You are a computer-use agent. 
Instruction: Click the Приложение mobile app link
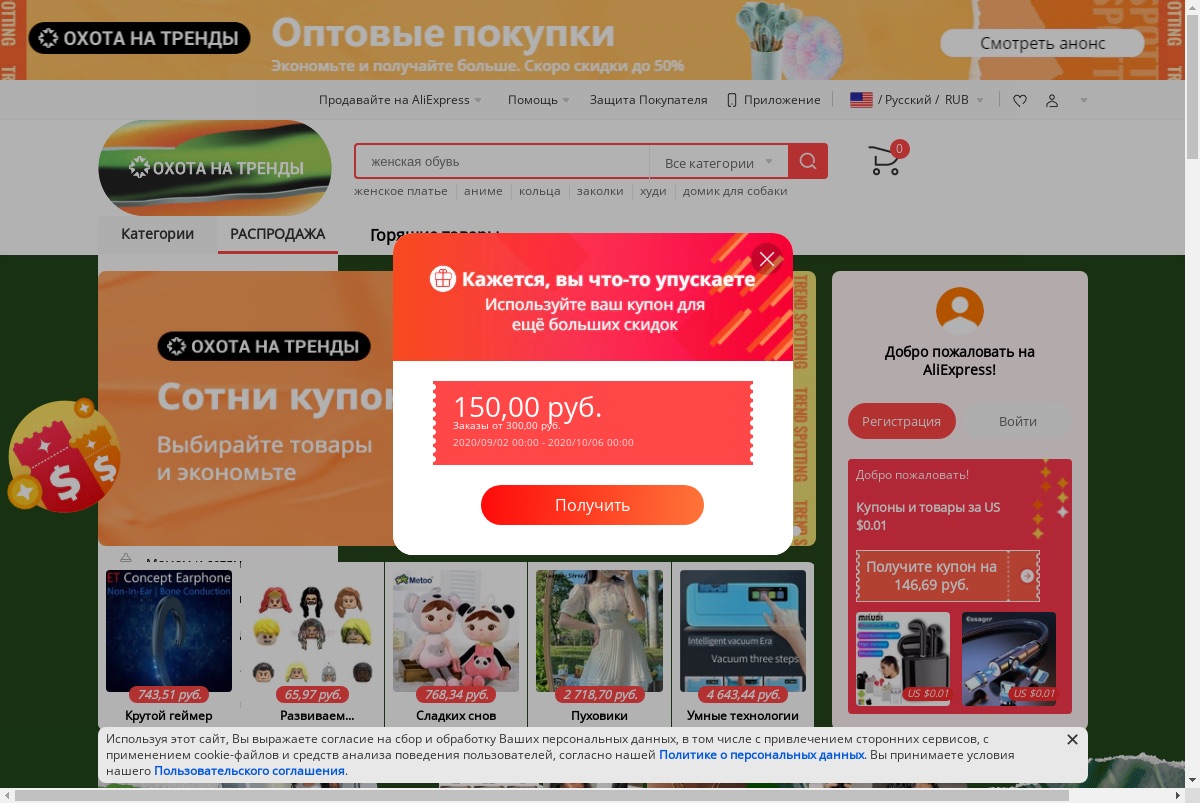pyautogui.click(x=773, y=100)
